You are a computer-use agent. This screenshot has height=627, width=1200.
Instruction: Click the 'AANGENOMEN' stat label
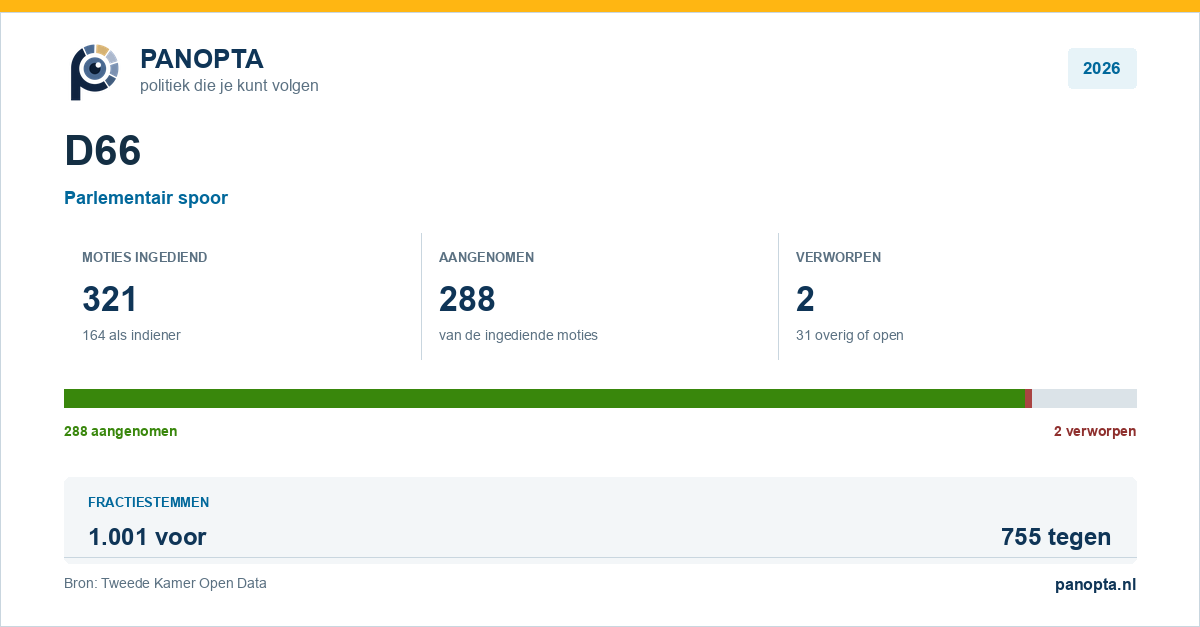pyautogui.click(x=486, y=257)
